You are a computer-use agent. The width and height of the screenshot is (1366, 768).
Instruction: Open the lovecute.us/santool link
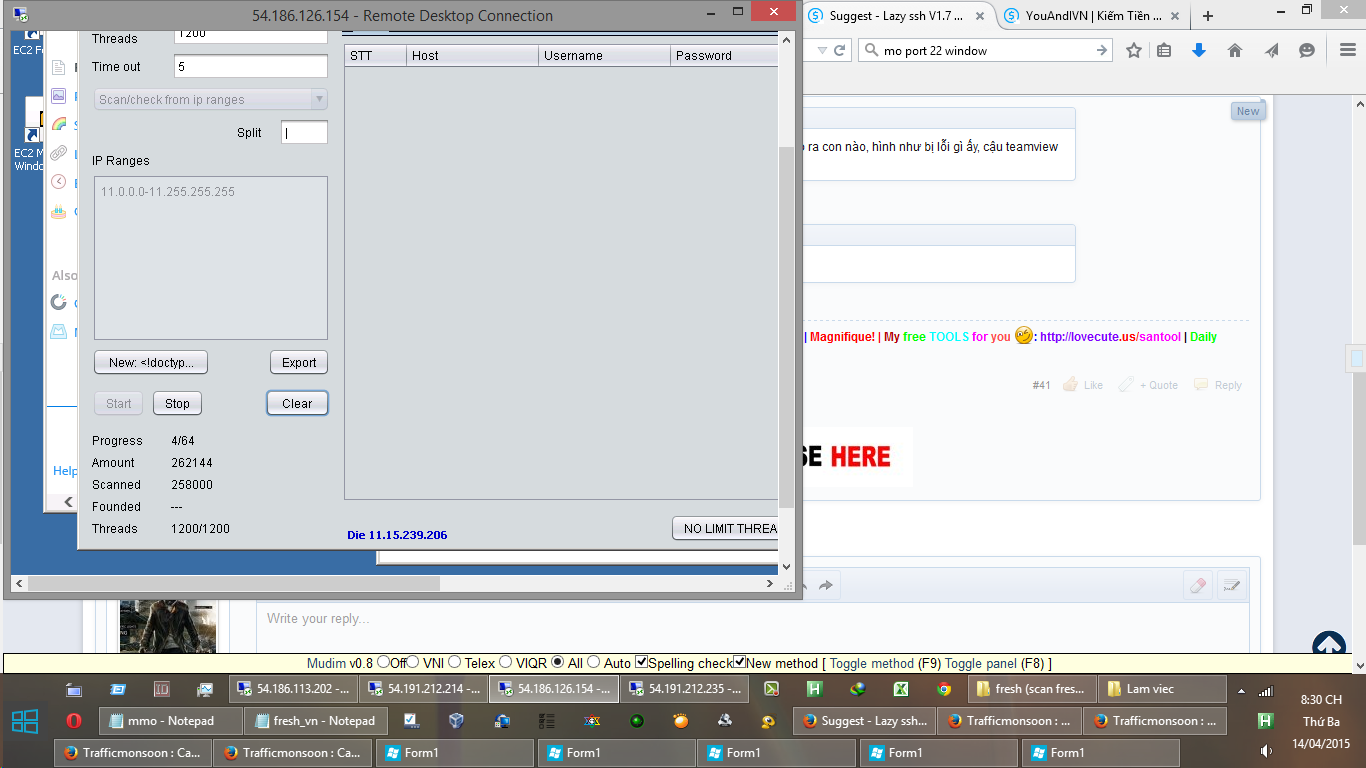[1110, 337]
